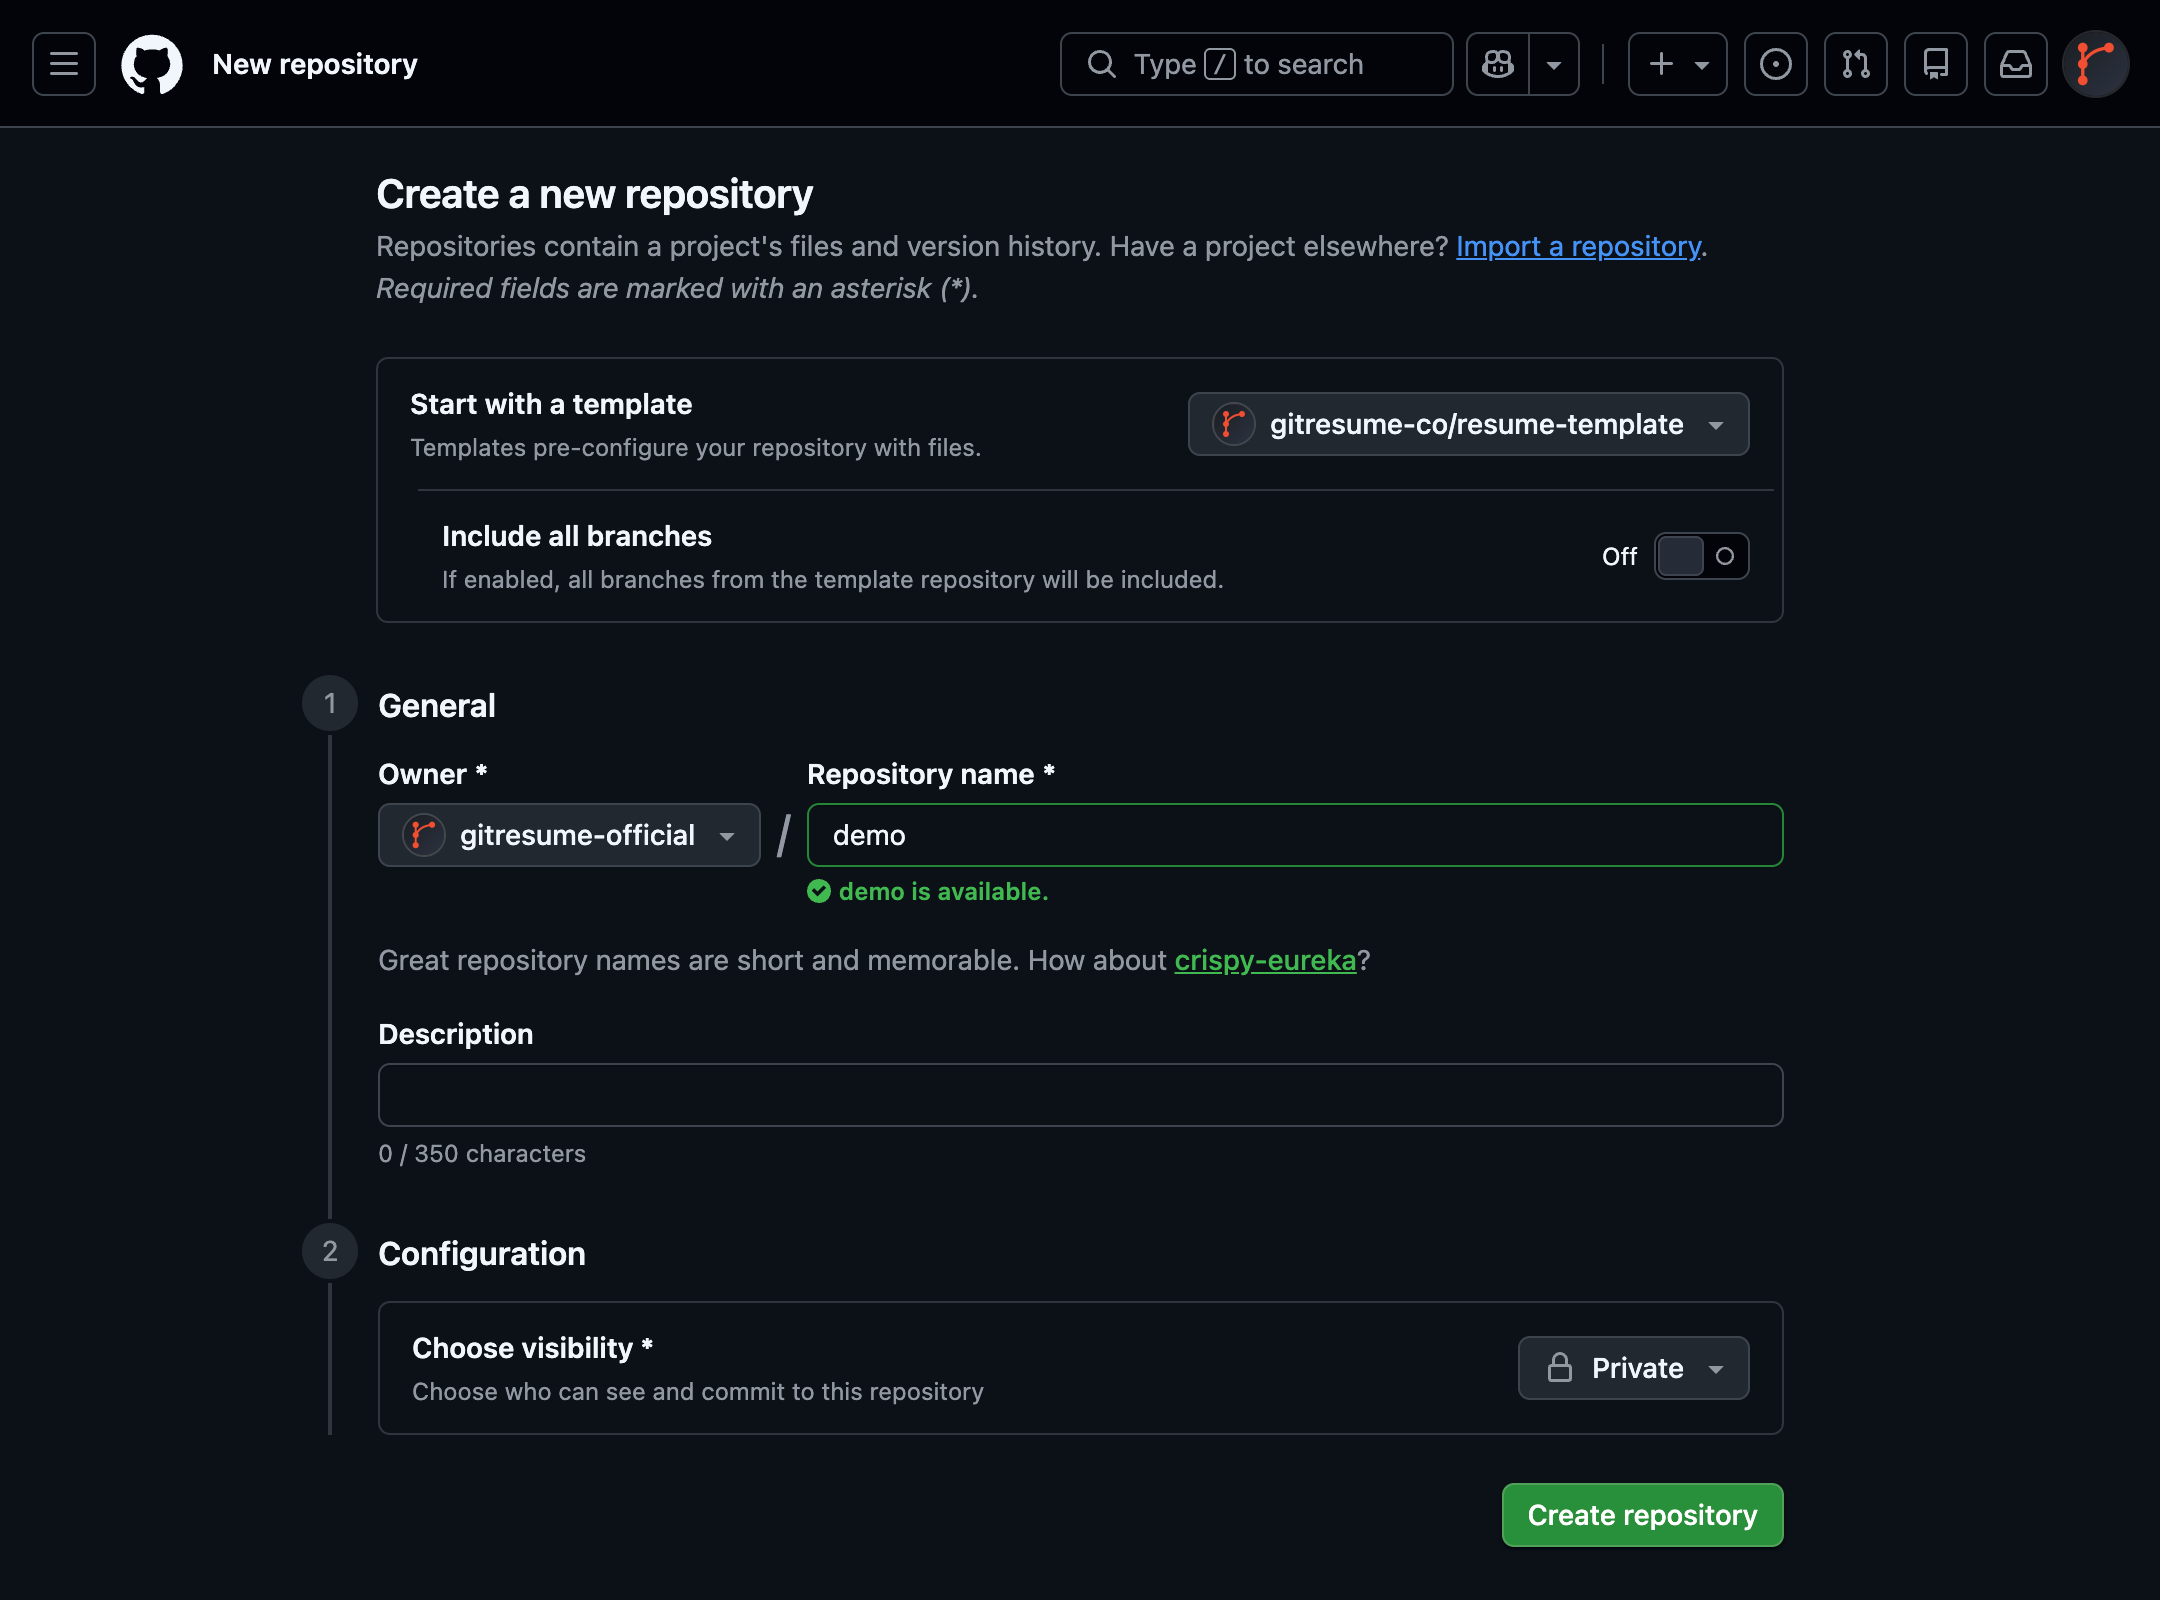
Task: Open the plus create-new menu
Action: [x=1678, y=64]
